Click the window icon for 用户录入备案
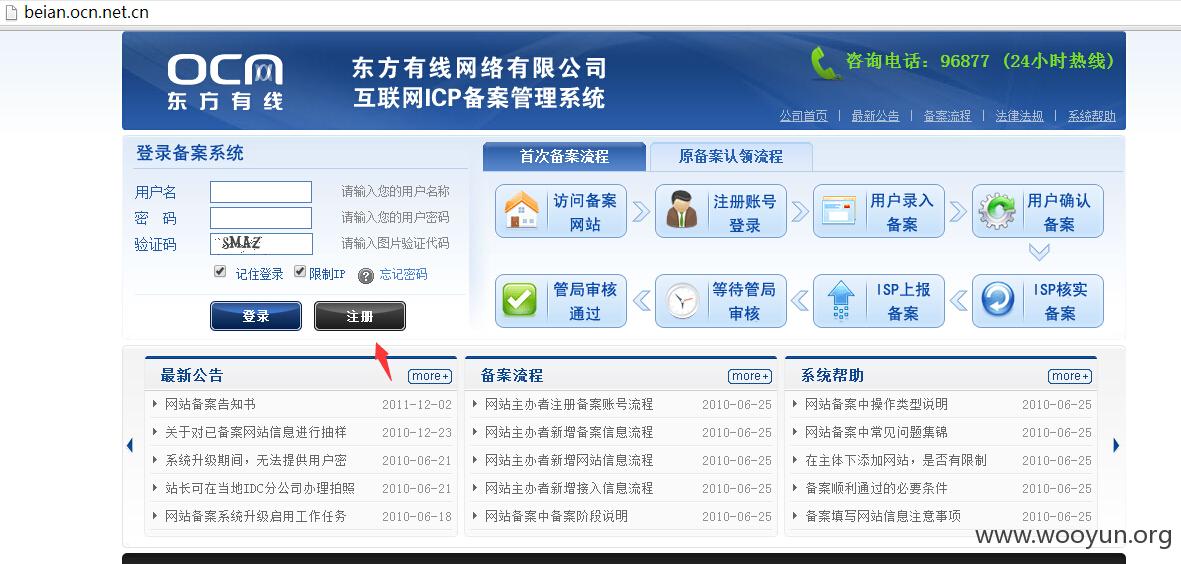Viewport: 1181px width, 564px height. pos(839,211)
